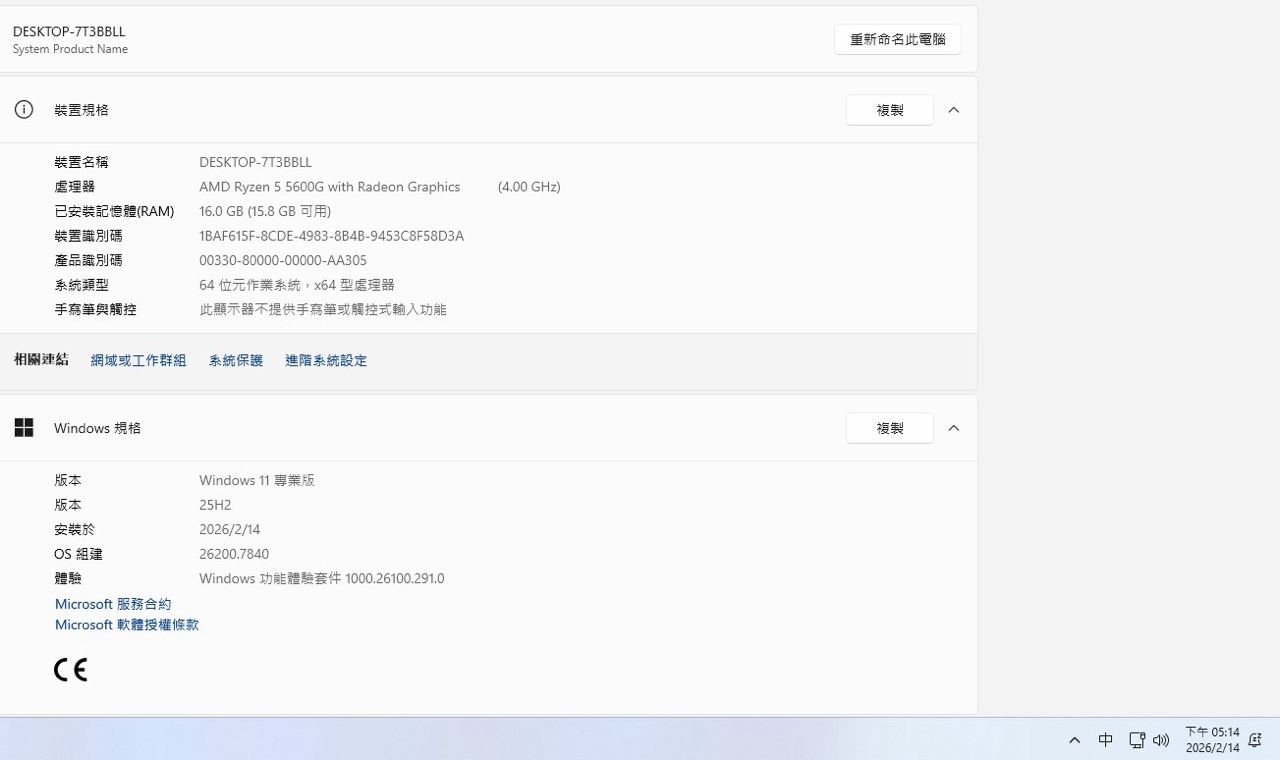1280x760 pixels.
Task: Click the Windows logo beside Windows 規格
Action: pyautogui.click(x=24, y=428)
